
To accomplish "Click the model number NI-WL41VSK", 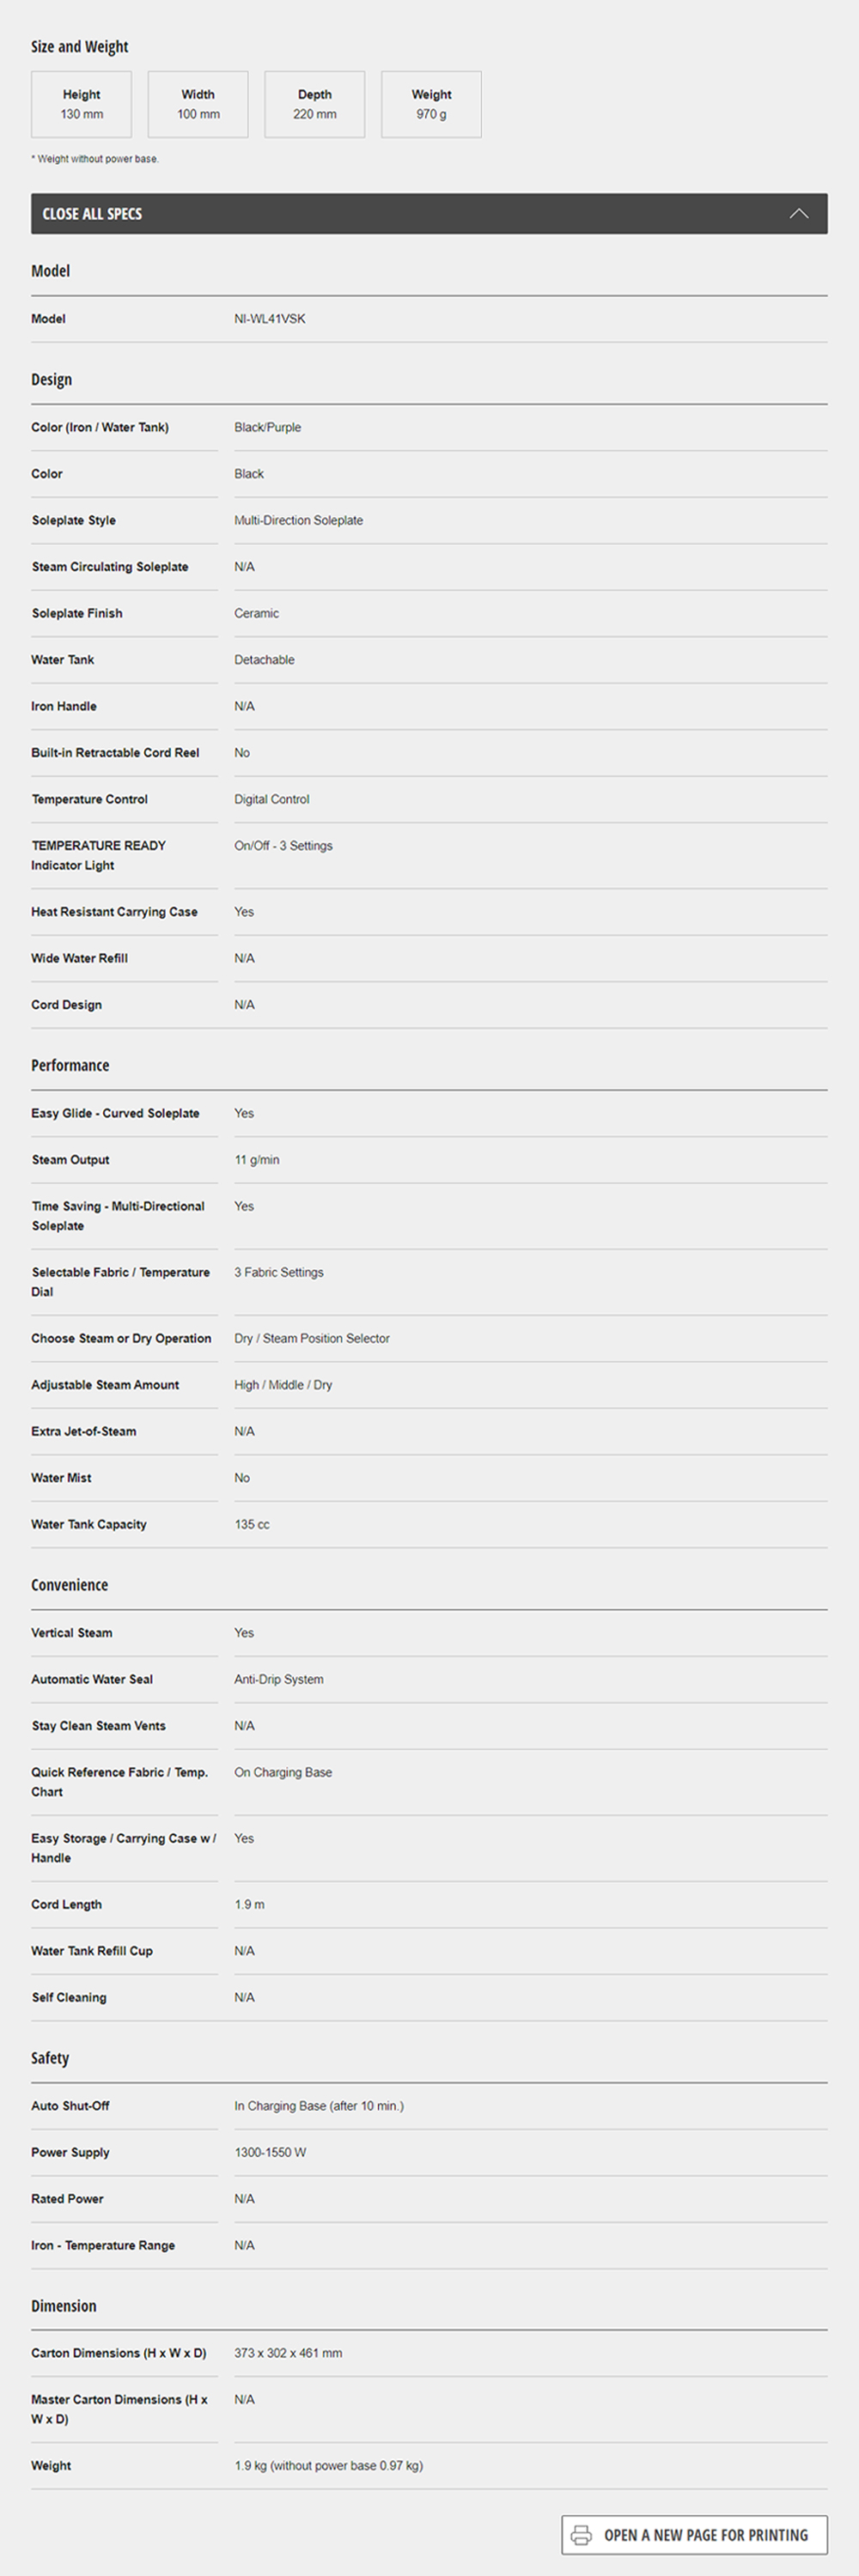I will tap(270, 319).
